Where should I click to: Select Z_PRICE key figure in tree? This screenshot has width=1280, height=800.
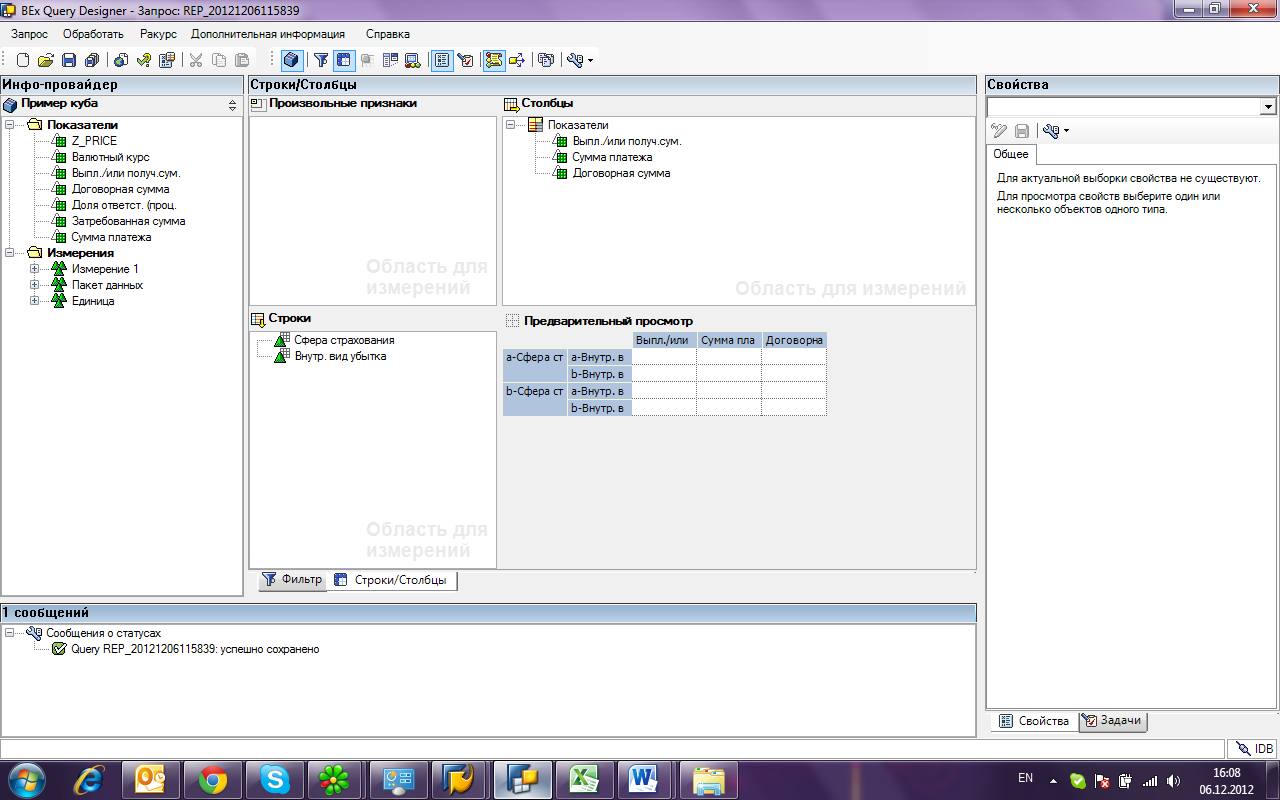[x=94, y=141]
